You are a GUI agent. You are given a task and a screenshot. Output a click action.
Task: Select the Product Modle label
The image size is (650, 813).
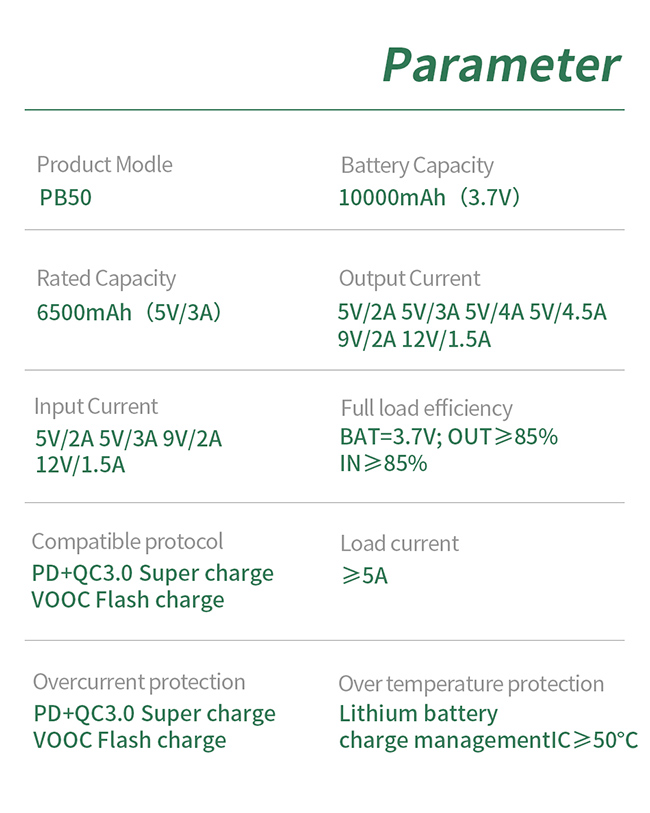pos(105,164)
